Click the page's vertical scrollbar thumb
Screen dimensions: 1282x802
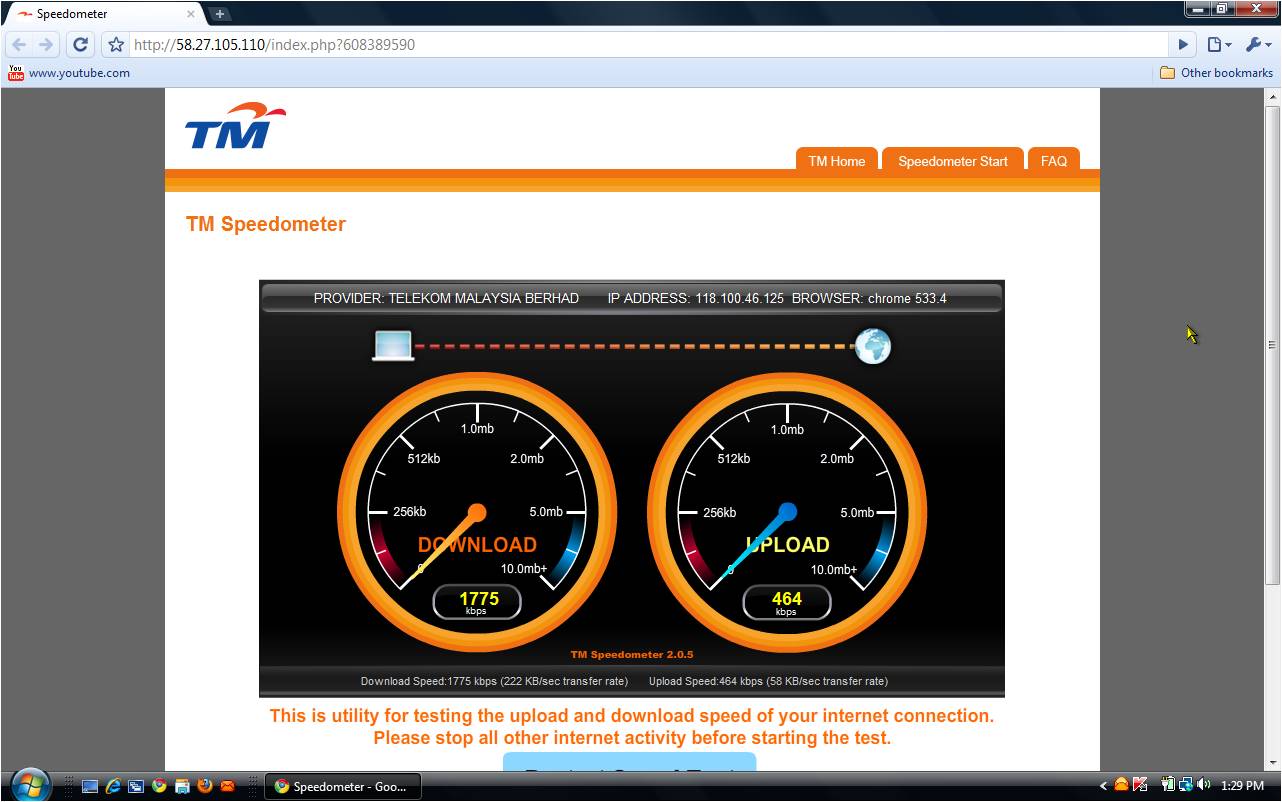[x=1272, y=345]
